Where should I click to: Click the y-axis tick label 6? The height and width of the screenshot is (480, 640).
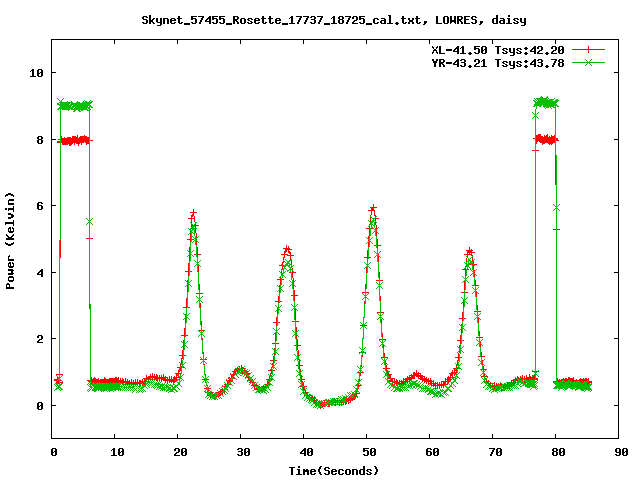[x=40, y=206]
